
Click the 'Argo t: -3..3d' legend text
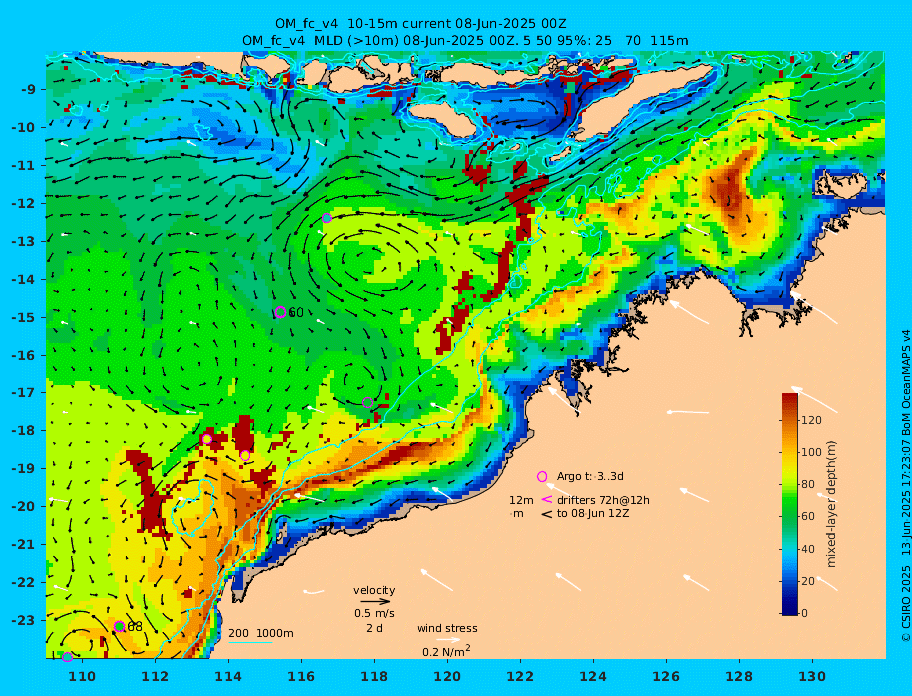point(590,477)
